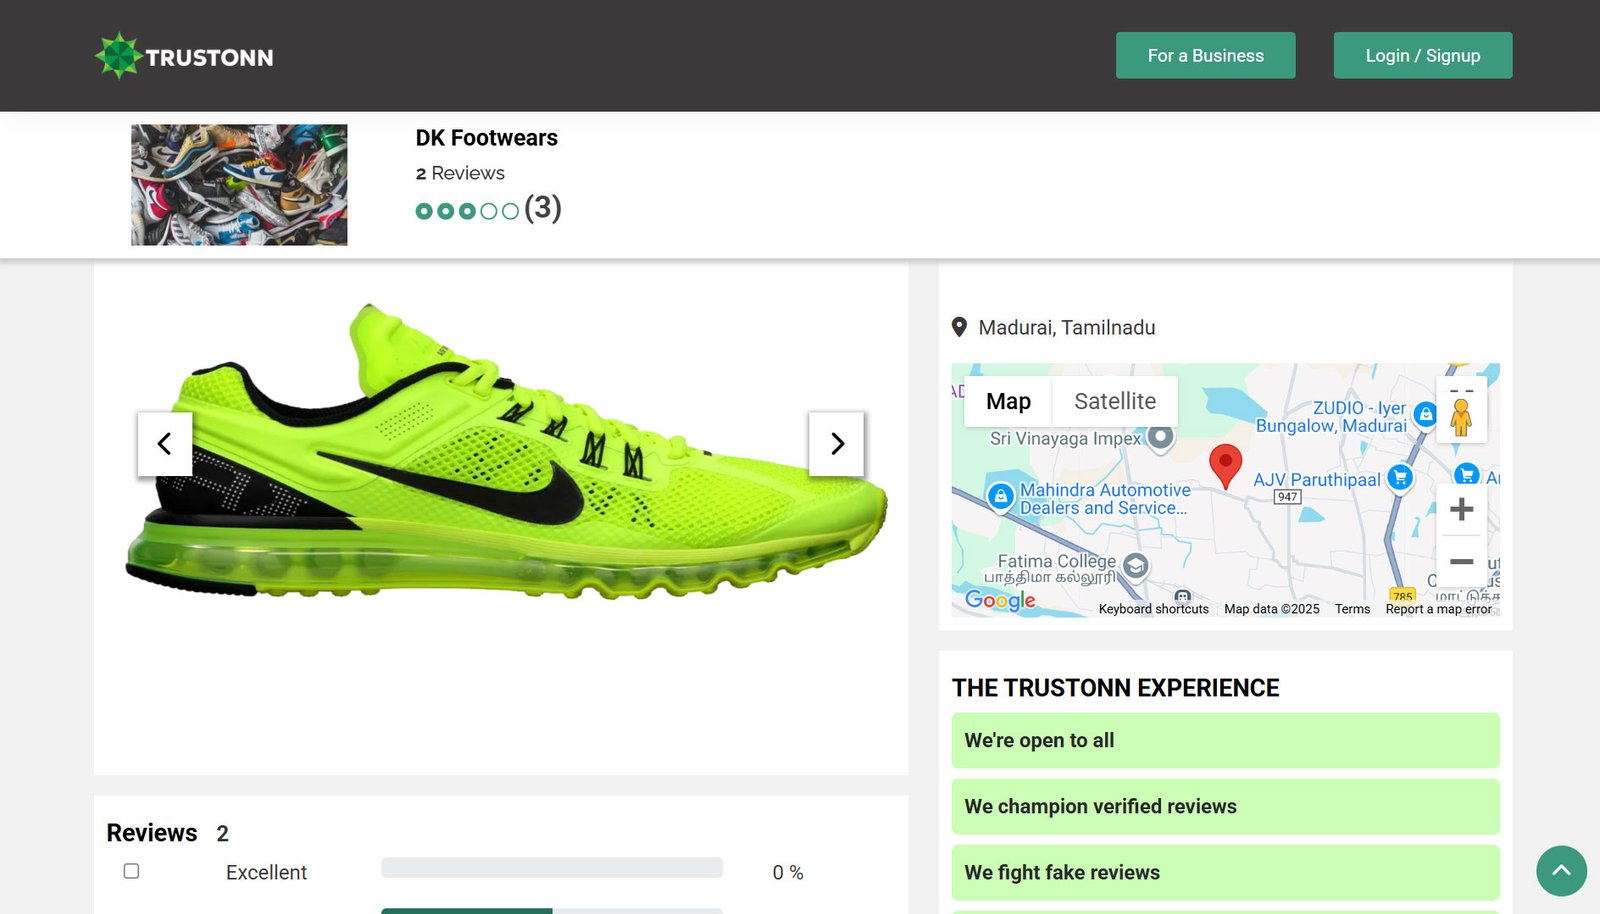Zoom out on the map
The image size is (1600, 914).
click(1461, 561)
